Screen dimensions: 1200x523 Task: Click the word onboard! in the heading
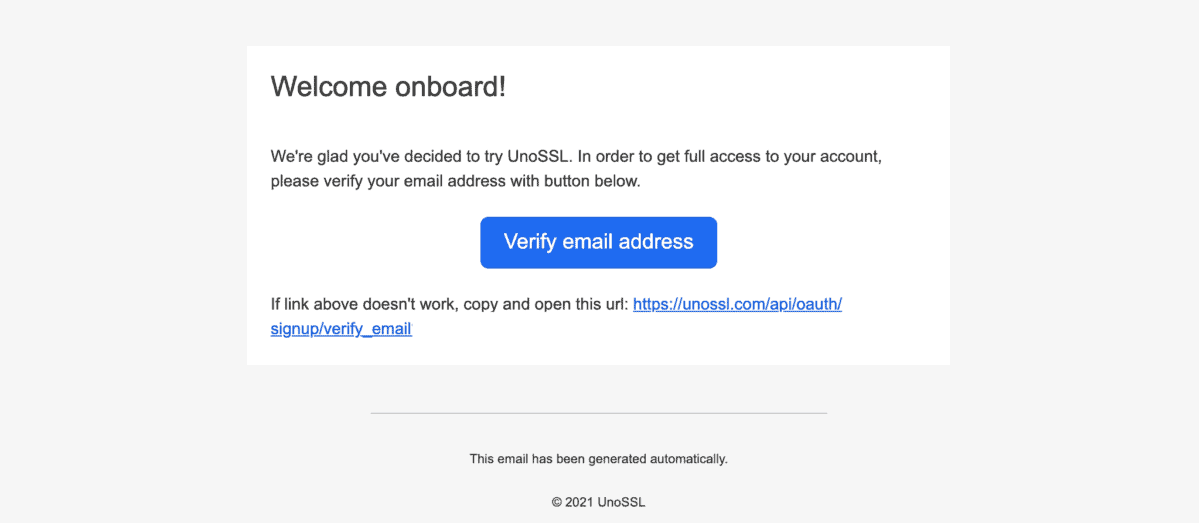(449, 87)
